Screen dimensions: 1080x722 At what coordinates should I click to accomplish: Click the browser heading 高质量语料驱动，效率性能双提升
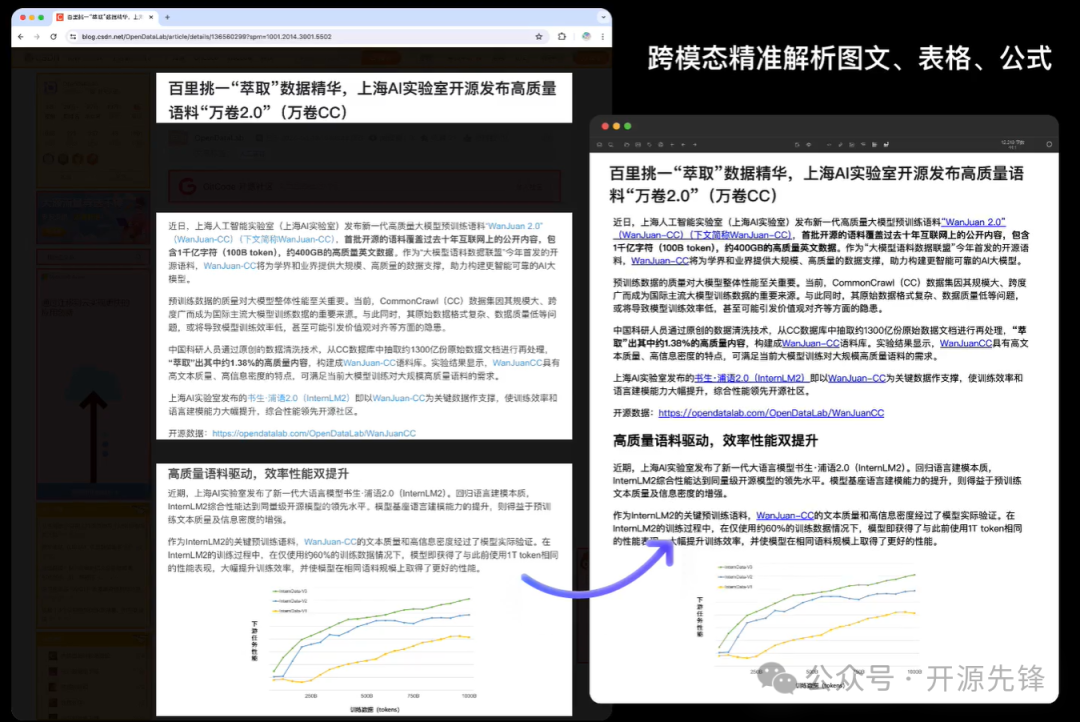pyautogui.click(x=258, y=474)
